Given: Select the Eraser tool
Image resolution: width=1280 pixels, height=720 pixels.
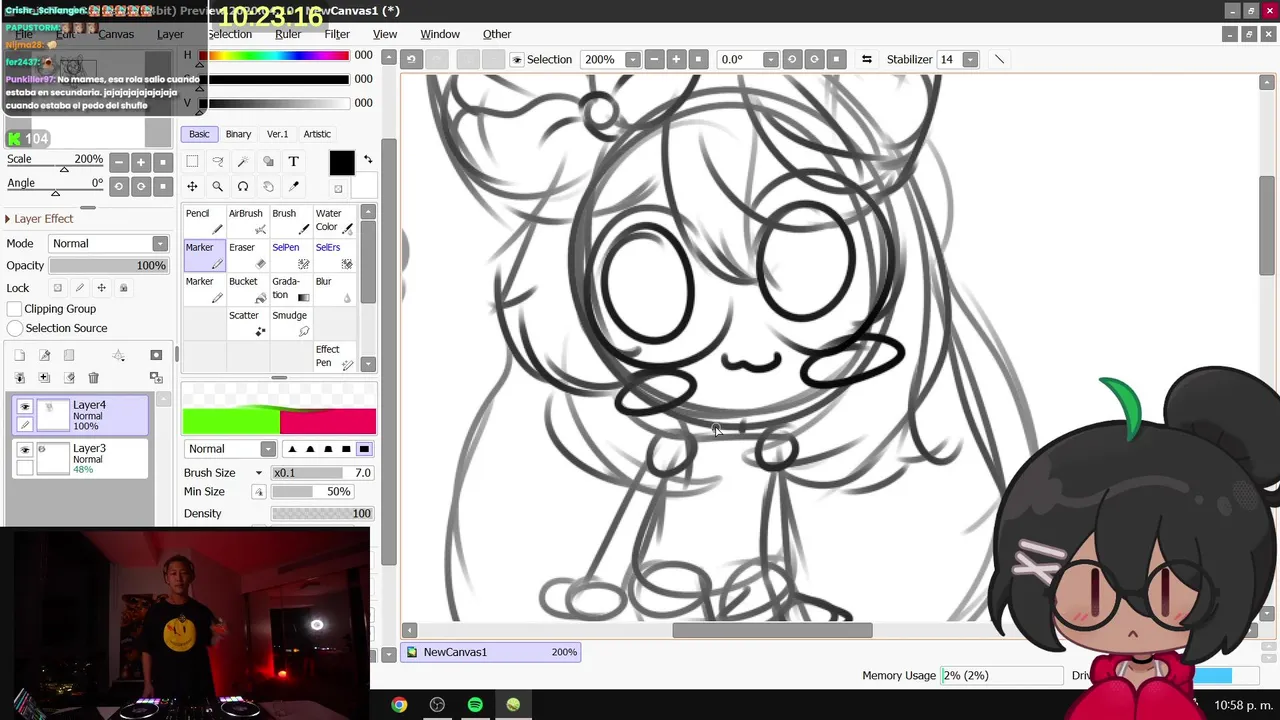Looking at the screenshot, I should click(248, 255).
